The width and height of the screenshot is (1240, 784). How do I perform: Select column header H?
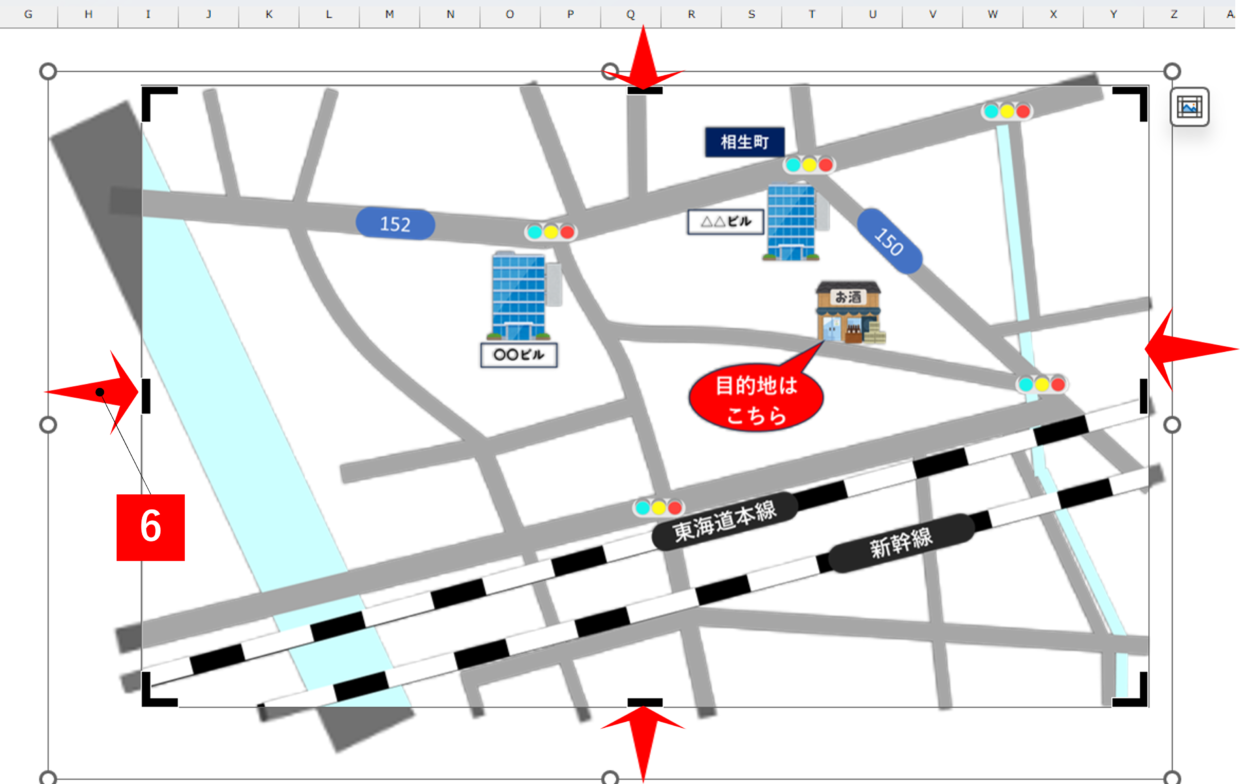(88, 14)
